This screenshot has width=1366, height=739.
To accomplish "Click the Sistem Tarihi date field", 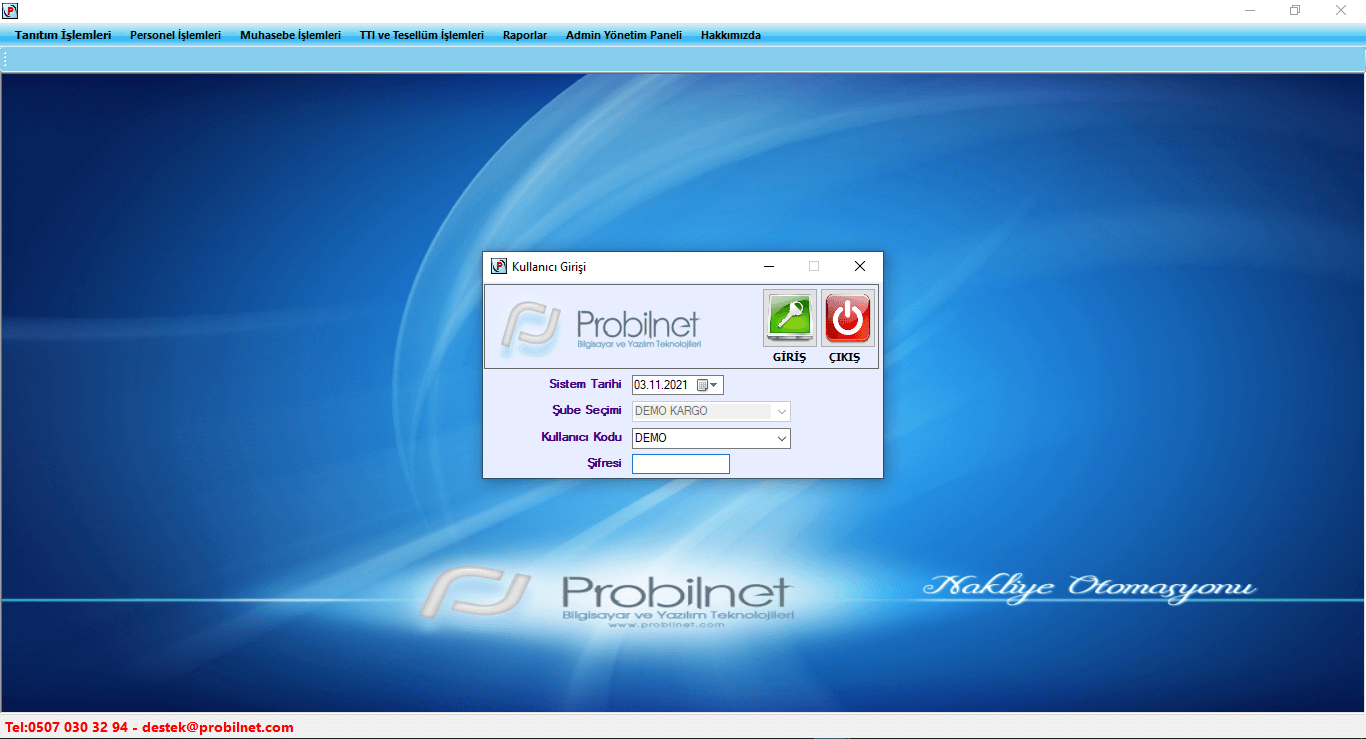I will (x=661, y=385).
